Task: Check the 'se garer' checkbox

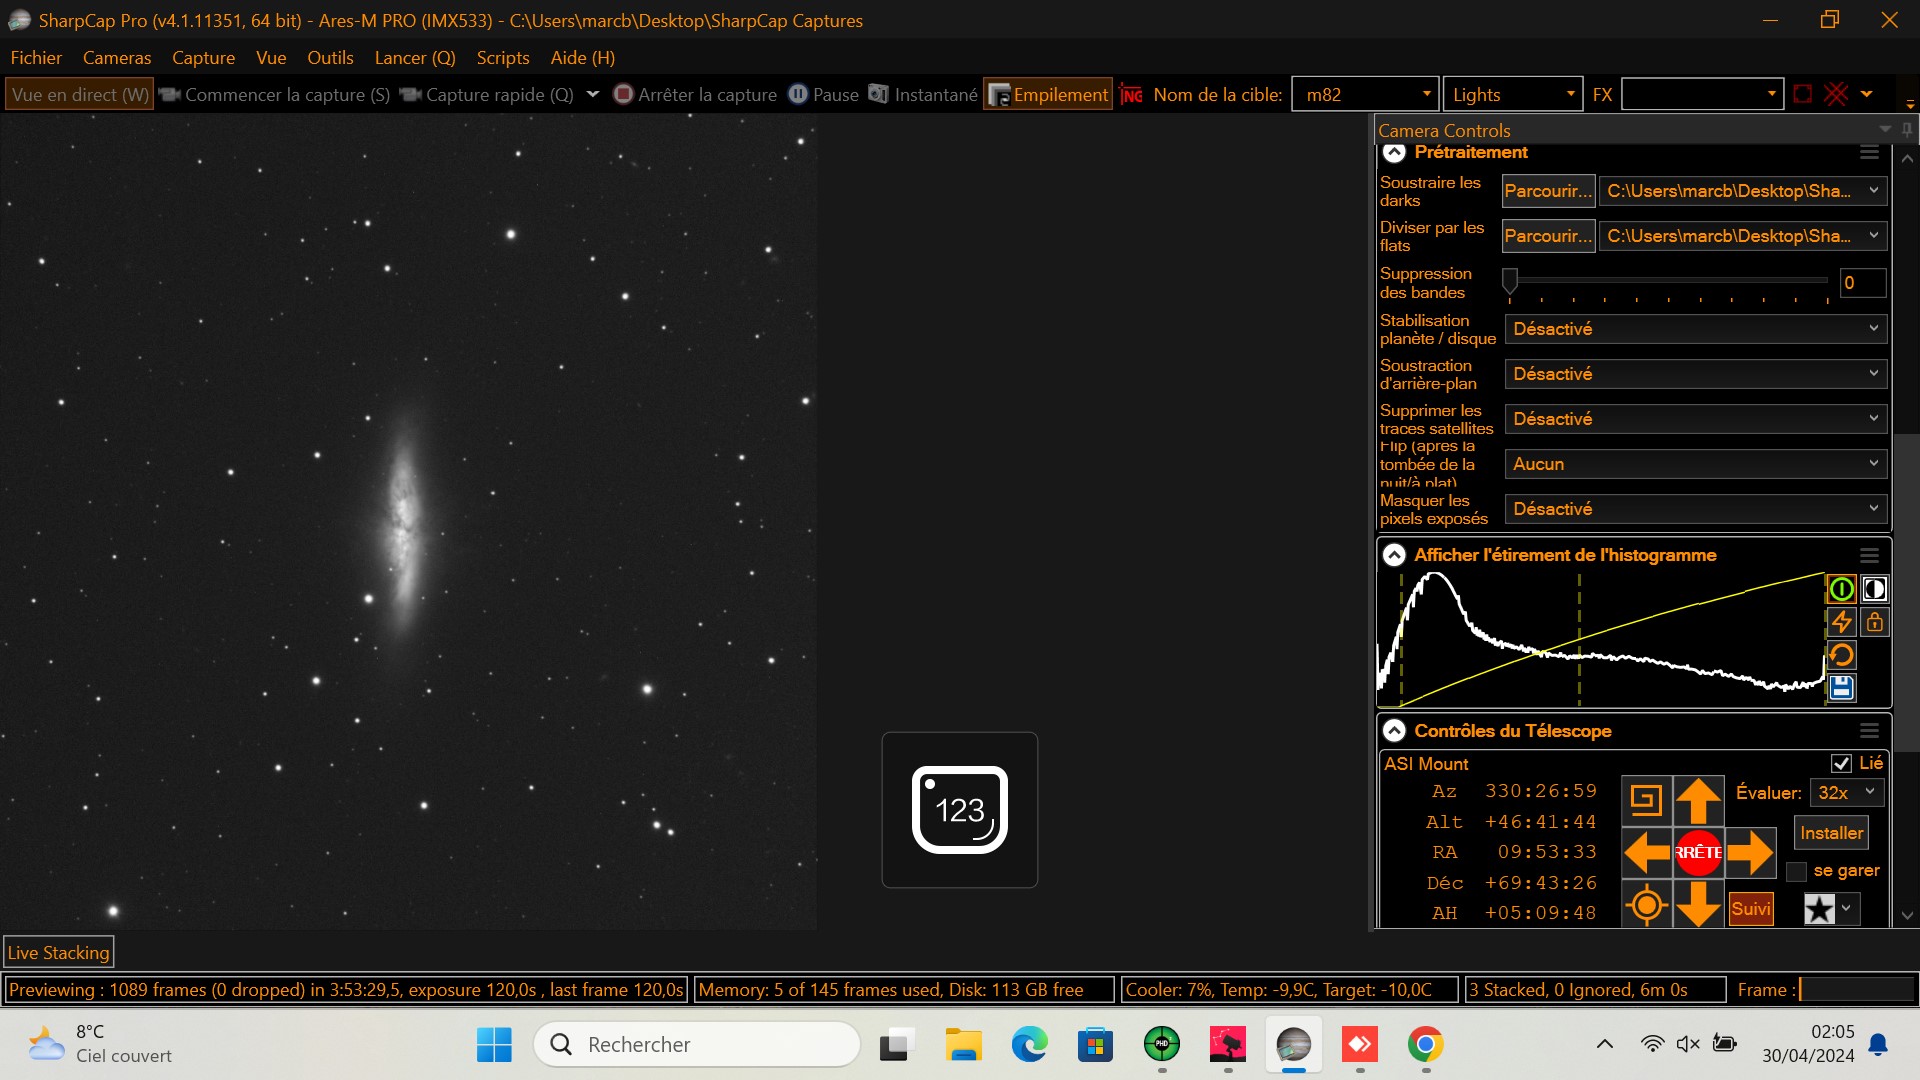Action: pyautogui.click(x=1797, y=871)
